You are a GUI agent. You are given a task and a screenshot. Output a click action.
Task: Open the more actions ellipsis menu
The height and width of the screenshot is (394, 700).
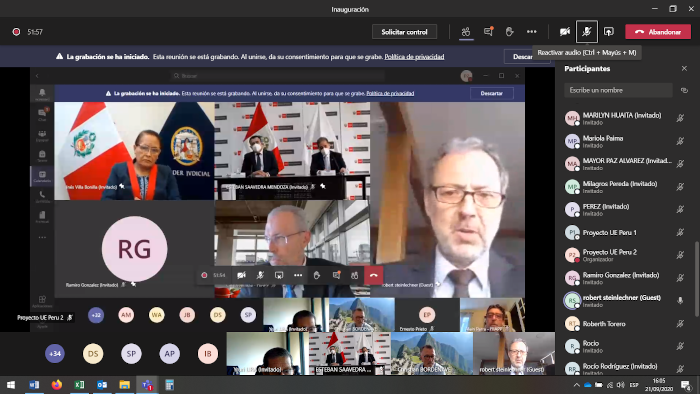531,32
